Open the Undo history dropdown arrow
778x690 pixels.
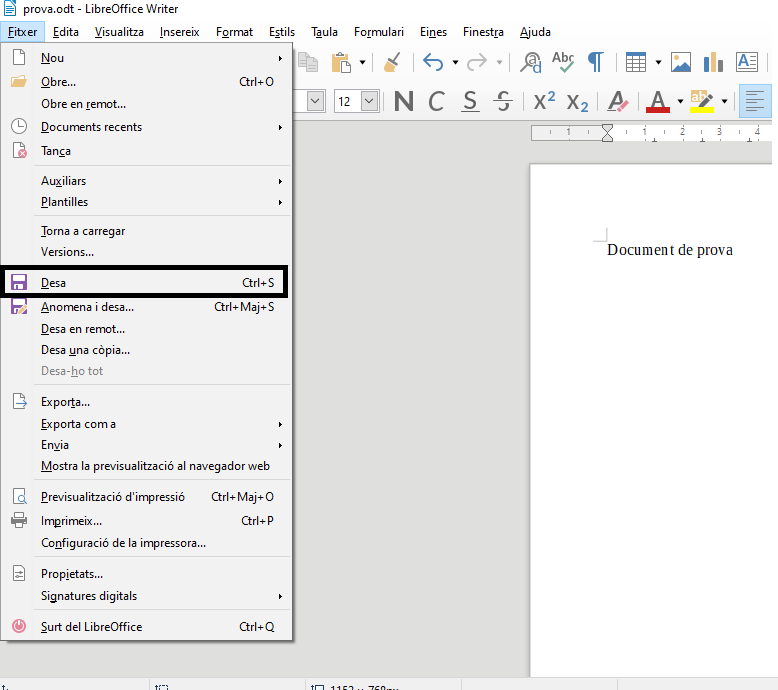(x=455, y=63)
